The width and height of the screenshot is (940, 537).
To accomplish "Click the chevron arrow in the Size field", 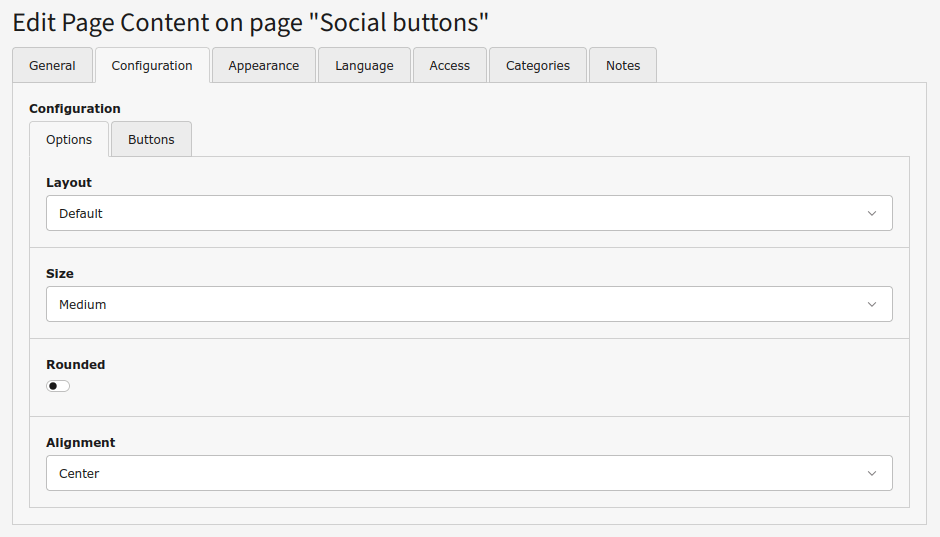I will coord(871,304).
